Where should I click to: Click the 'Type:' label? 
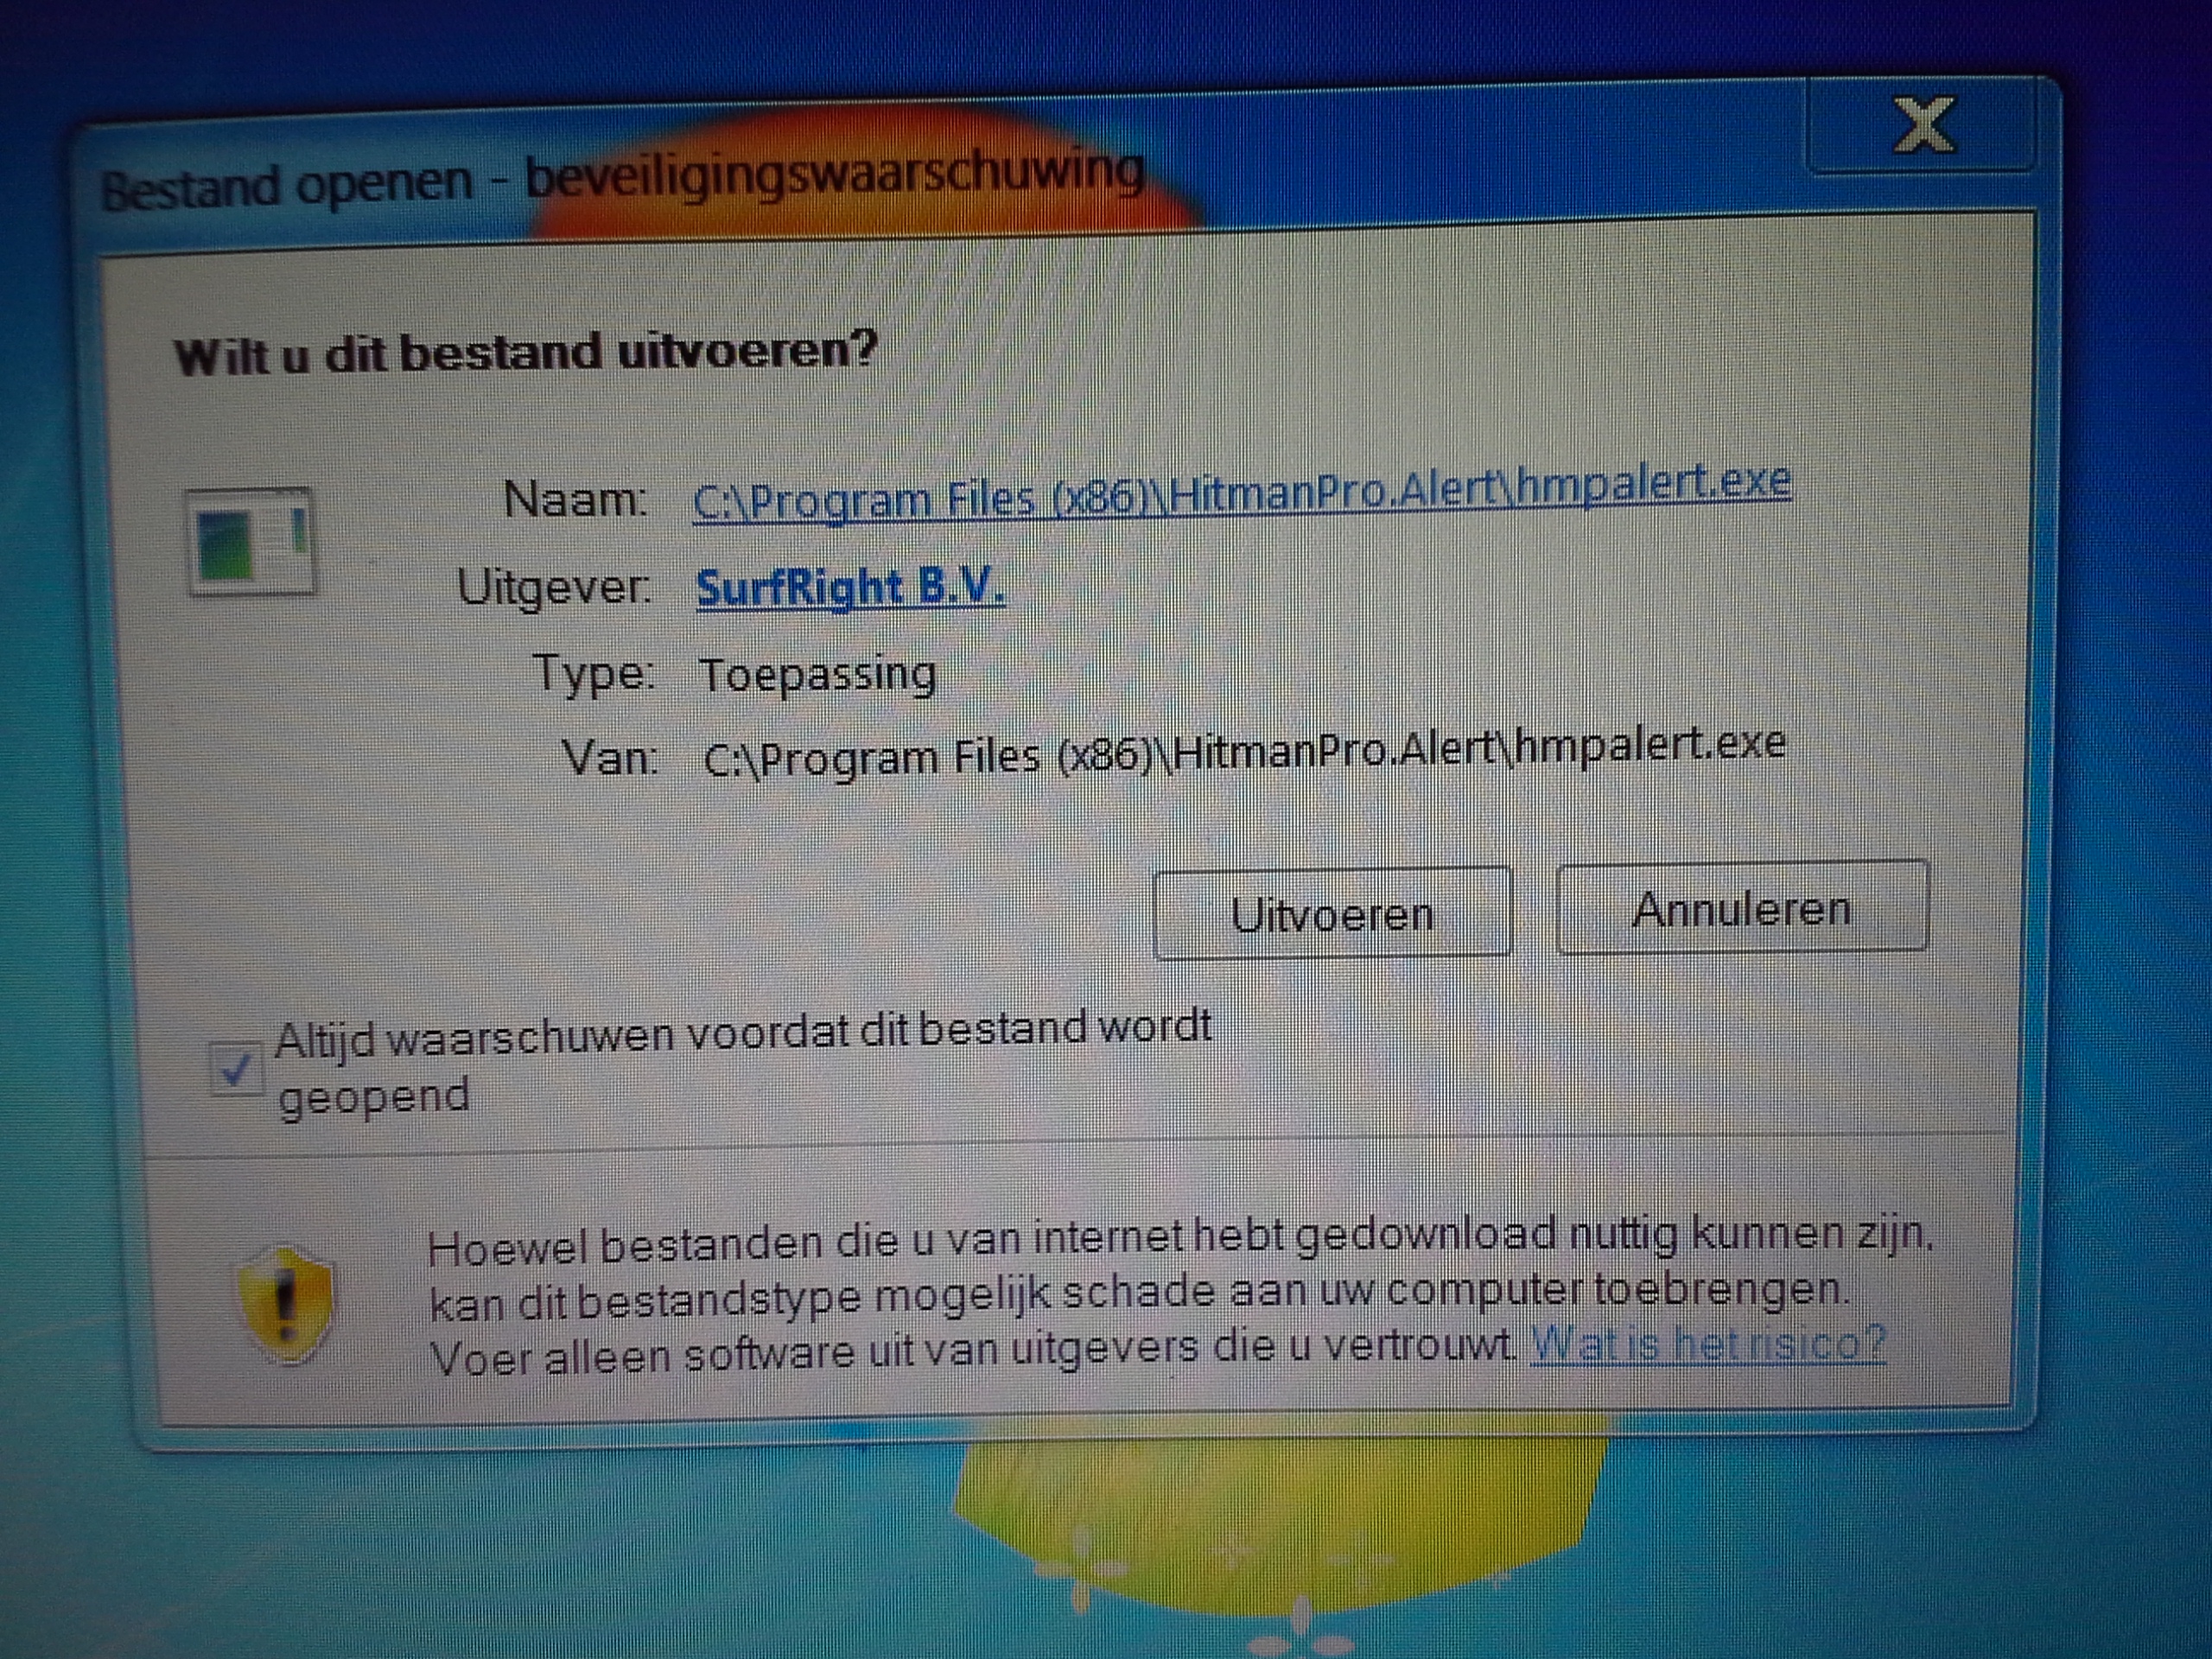594,673
